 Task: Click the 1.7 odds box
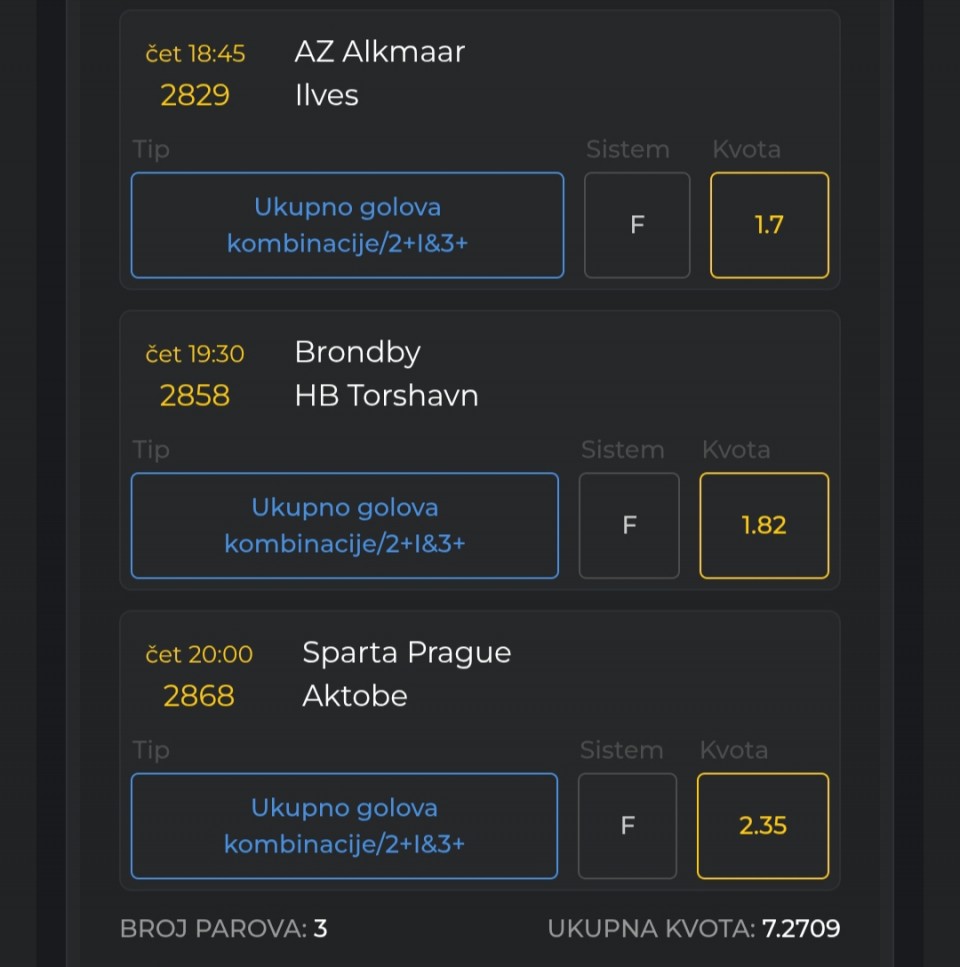pyautogui.click(x=769, y=225)
